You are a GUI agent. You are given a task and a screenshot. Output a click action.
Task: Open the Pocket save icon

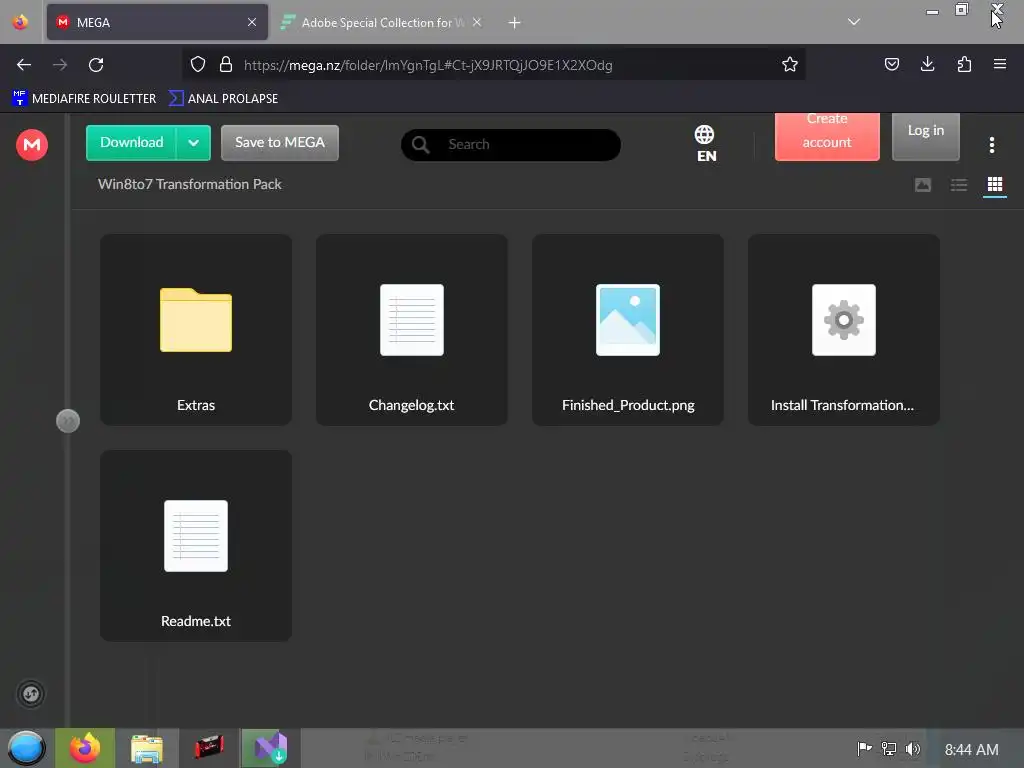(891, 65)
